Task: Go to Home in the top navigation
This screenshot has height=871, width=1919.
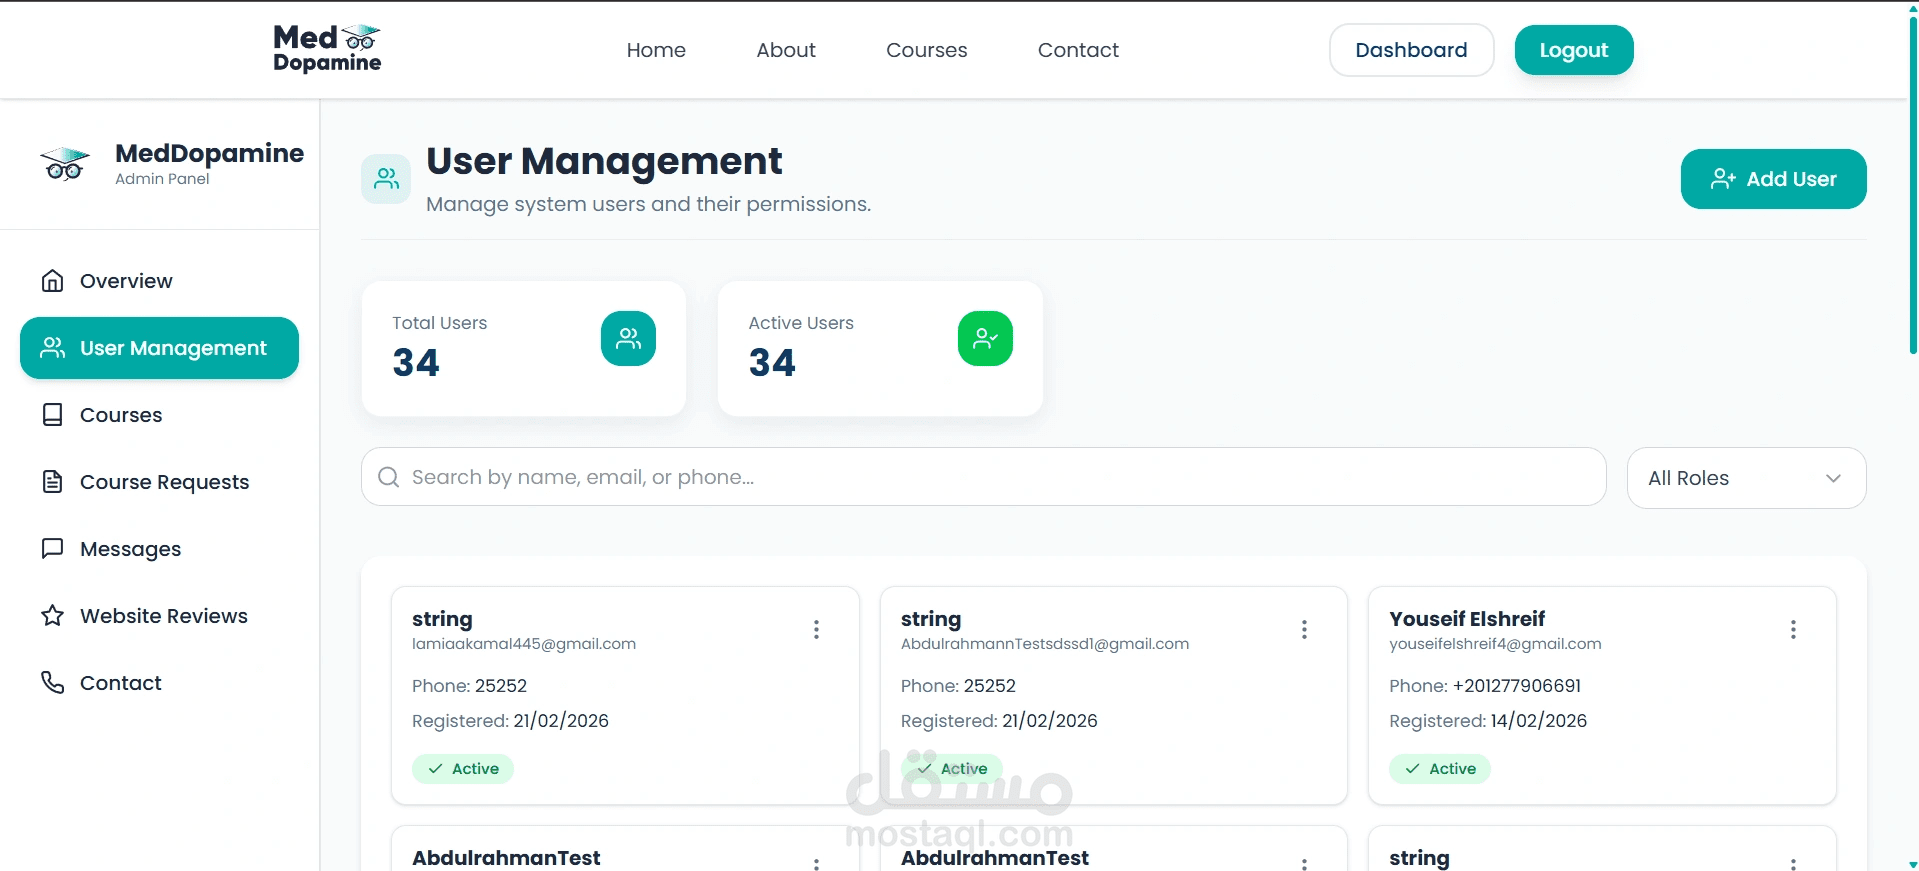Action: [656, 50]
